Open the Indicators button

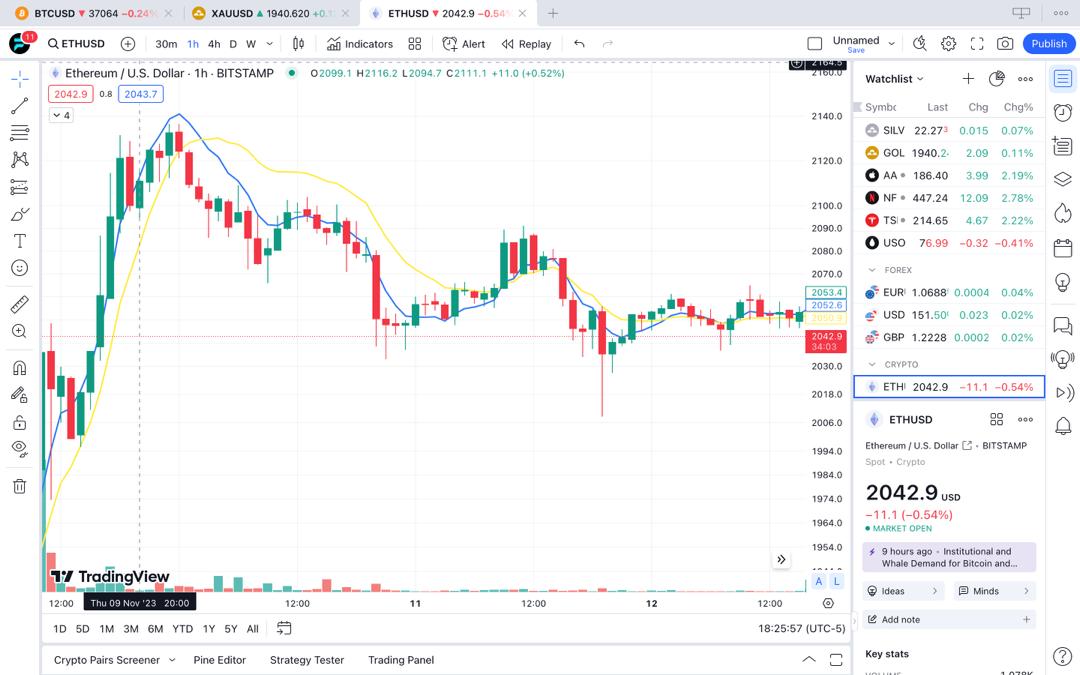(x=360, y=44)
